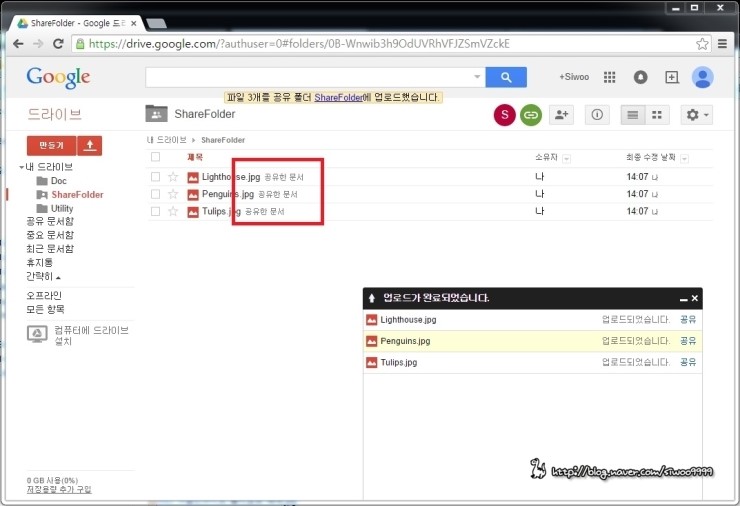
Task: Click 내 드라이브 breadcrumb
Action: (x=166, y=140)
